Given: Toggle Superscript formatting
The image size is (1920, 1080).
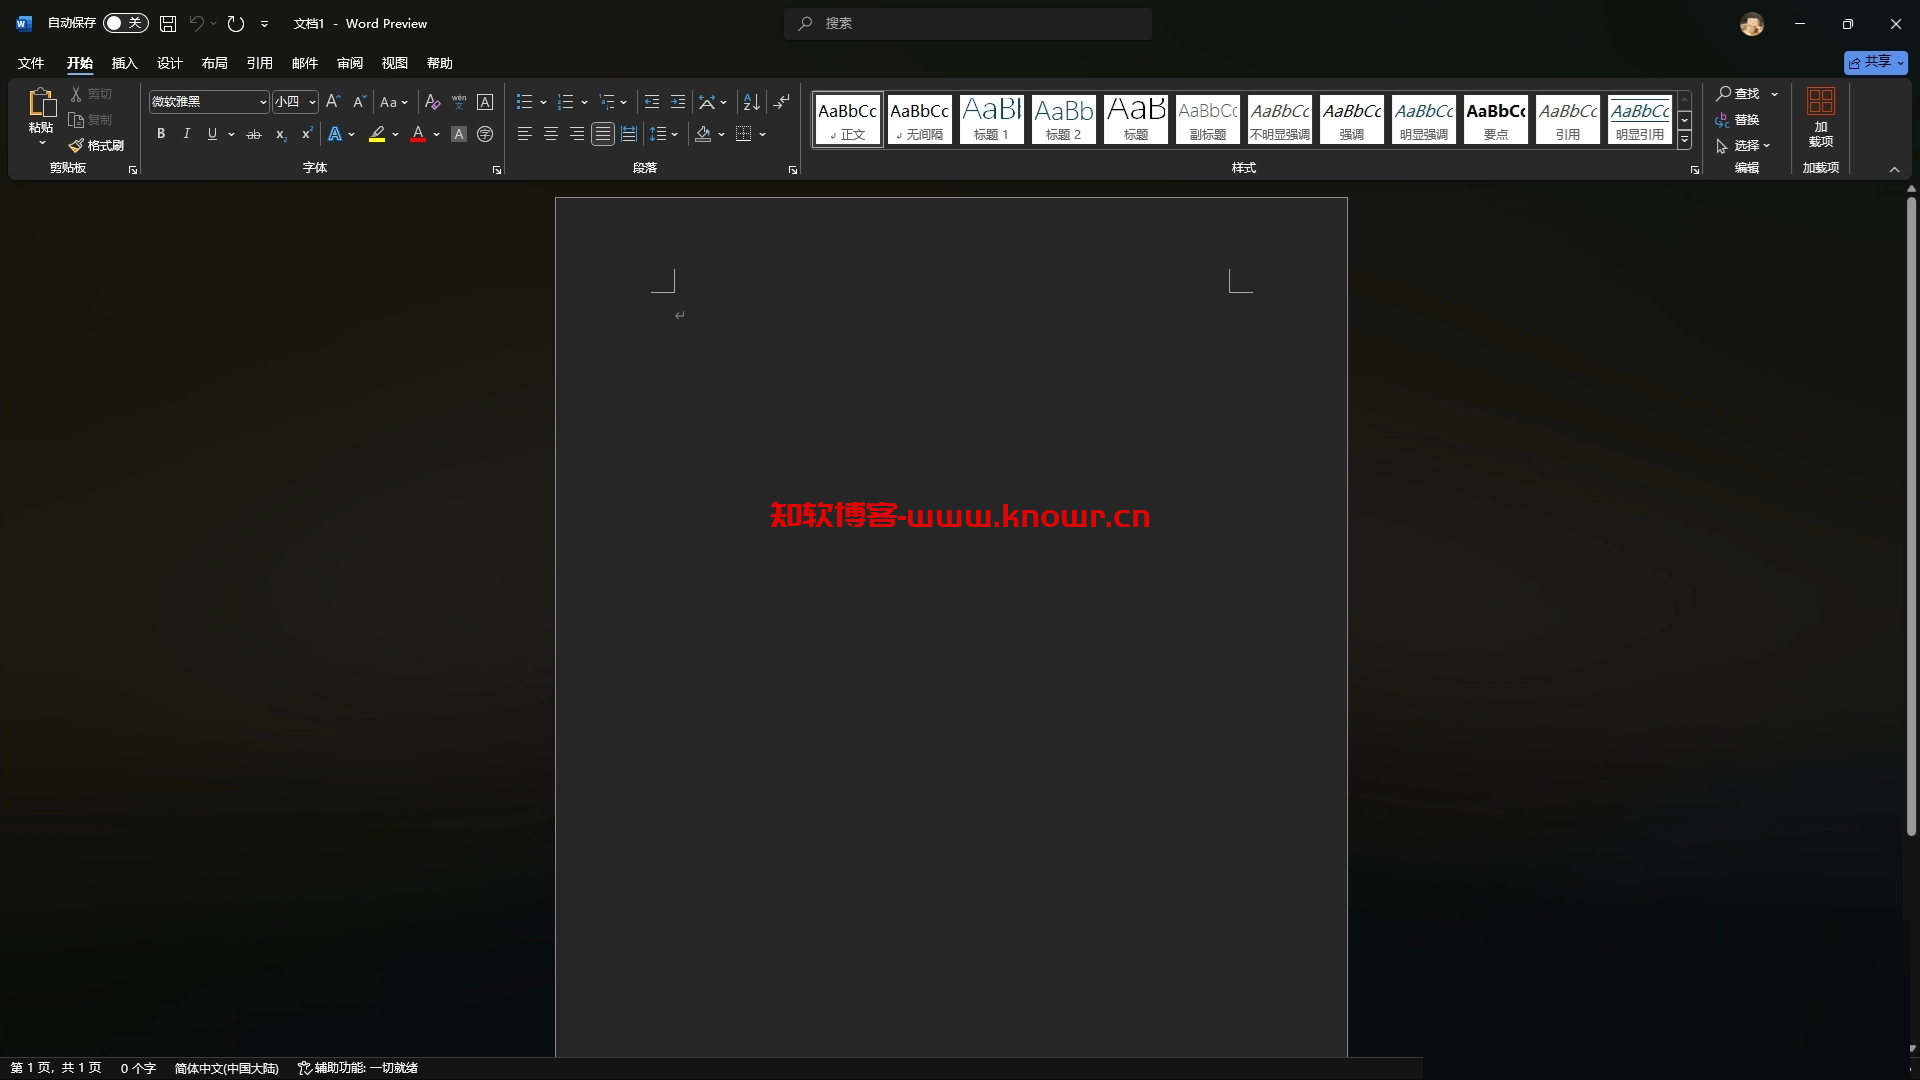Looking at the screenshot, I should (307, 134).
